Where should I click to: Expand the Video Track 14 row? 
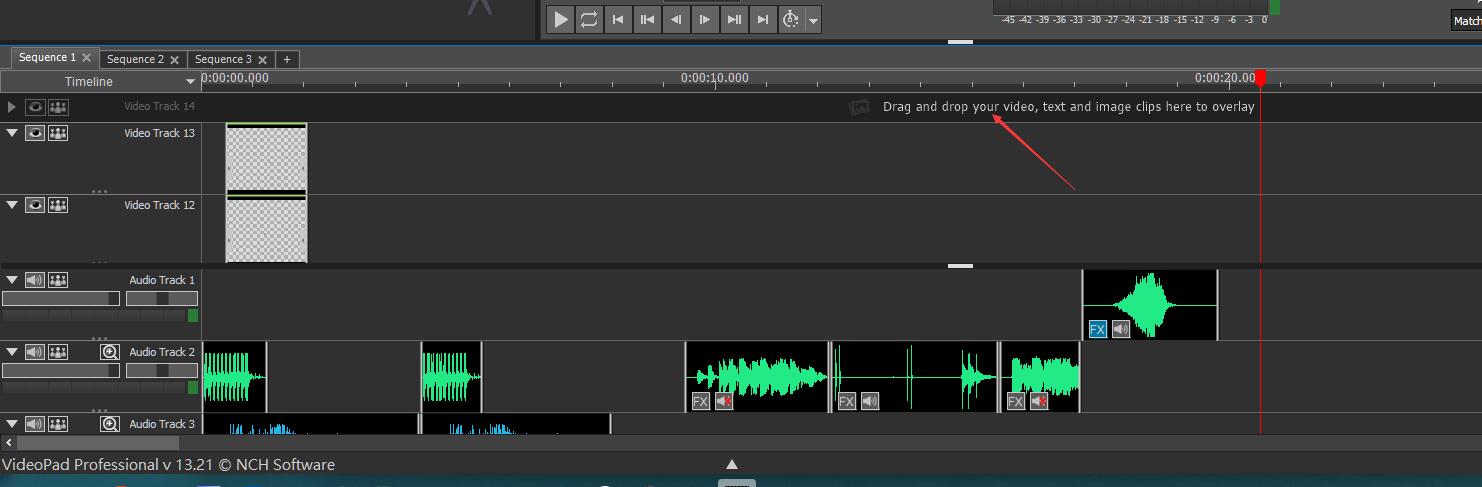12,106
